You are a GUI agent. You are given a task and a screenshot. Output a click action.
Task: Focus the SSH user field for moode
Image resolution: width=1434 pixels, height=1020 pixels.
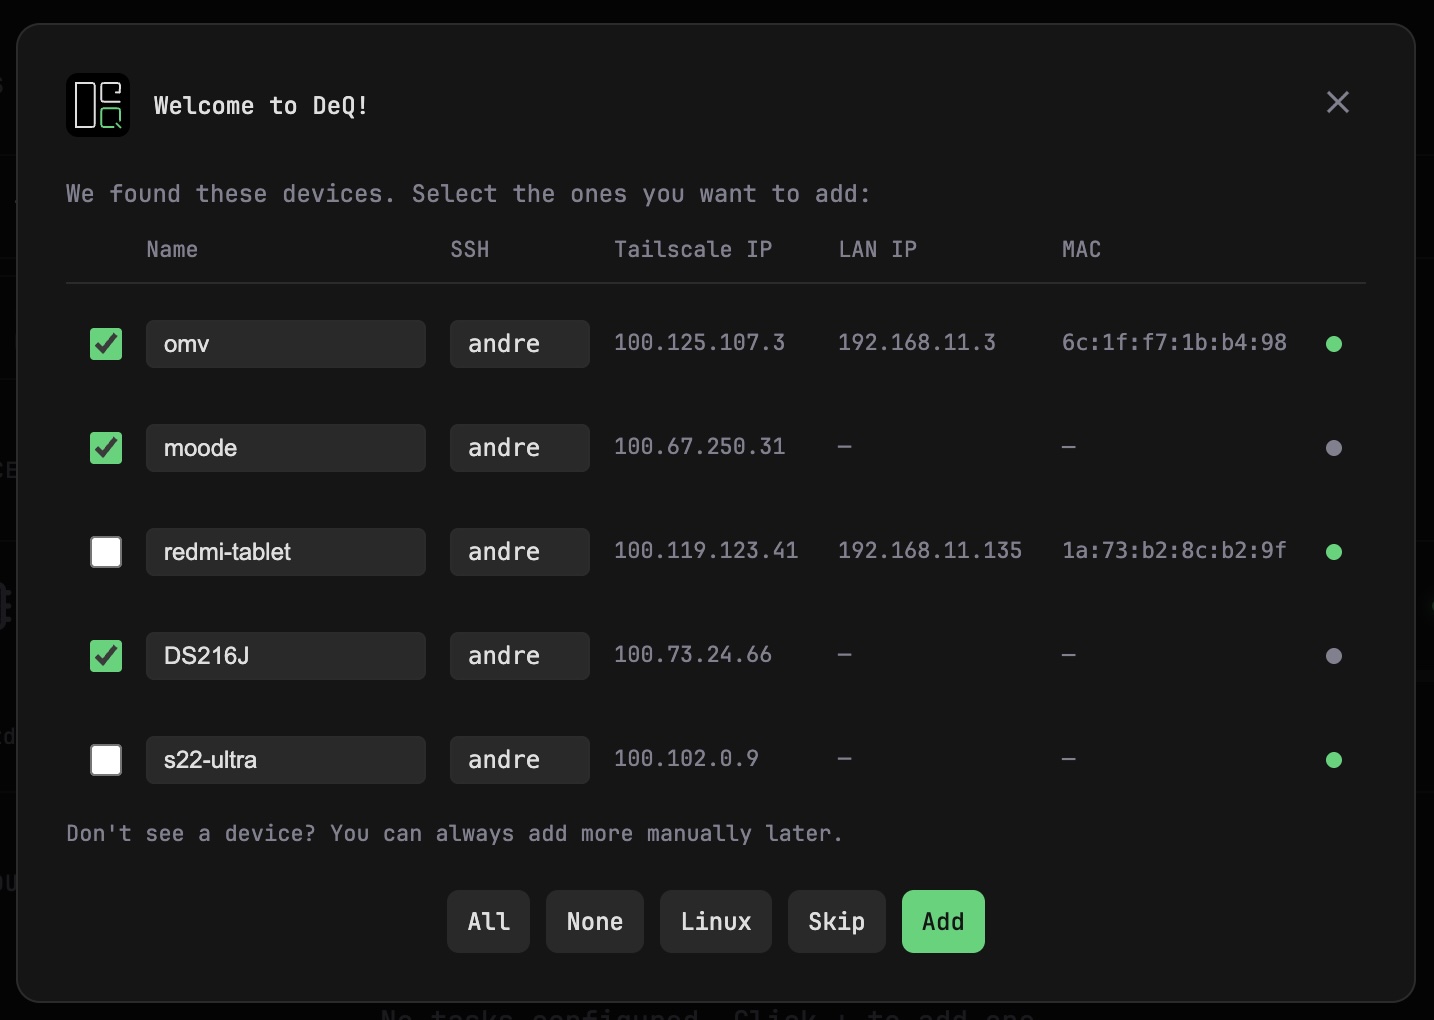[x=519, y=448]
